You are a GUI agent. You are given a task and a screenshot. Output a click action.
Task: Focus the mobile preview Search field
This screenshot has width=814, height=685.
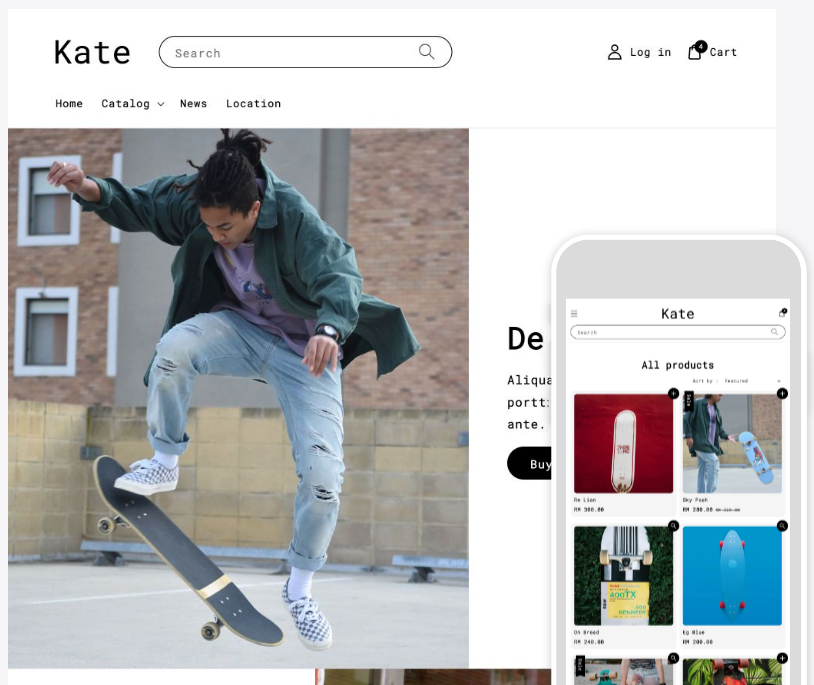(677, 332)
